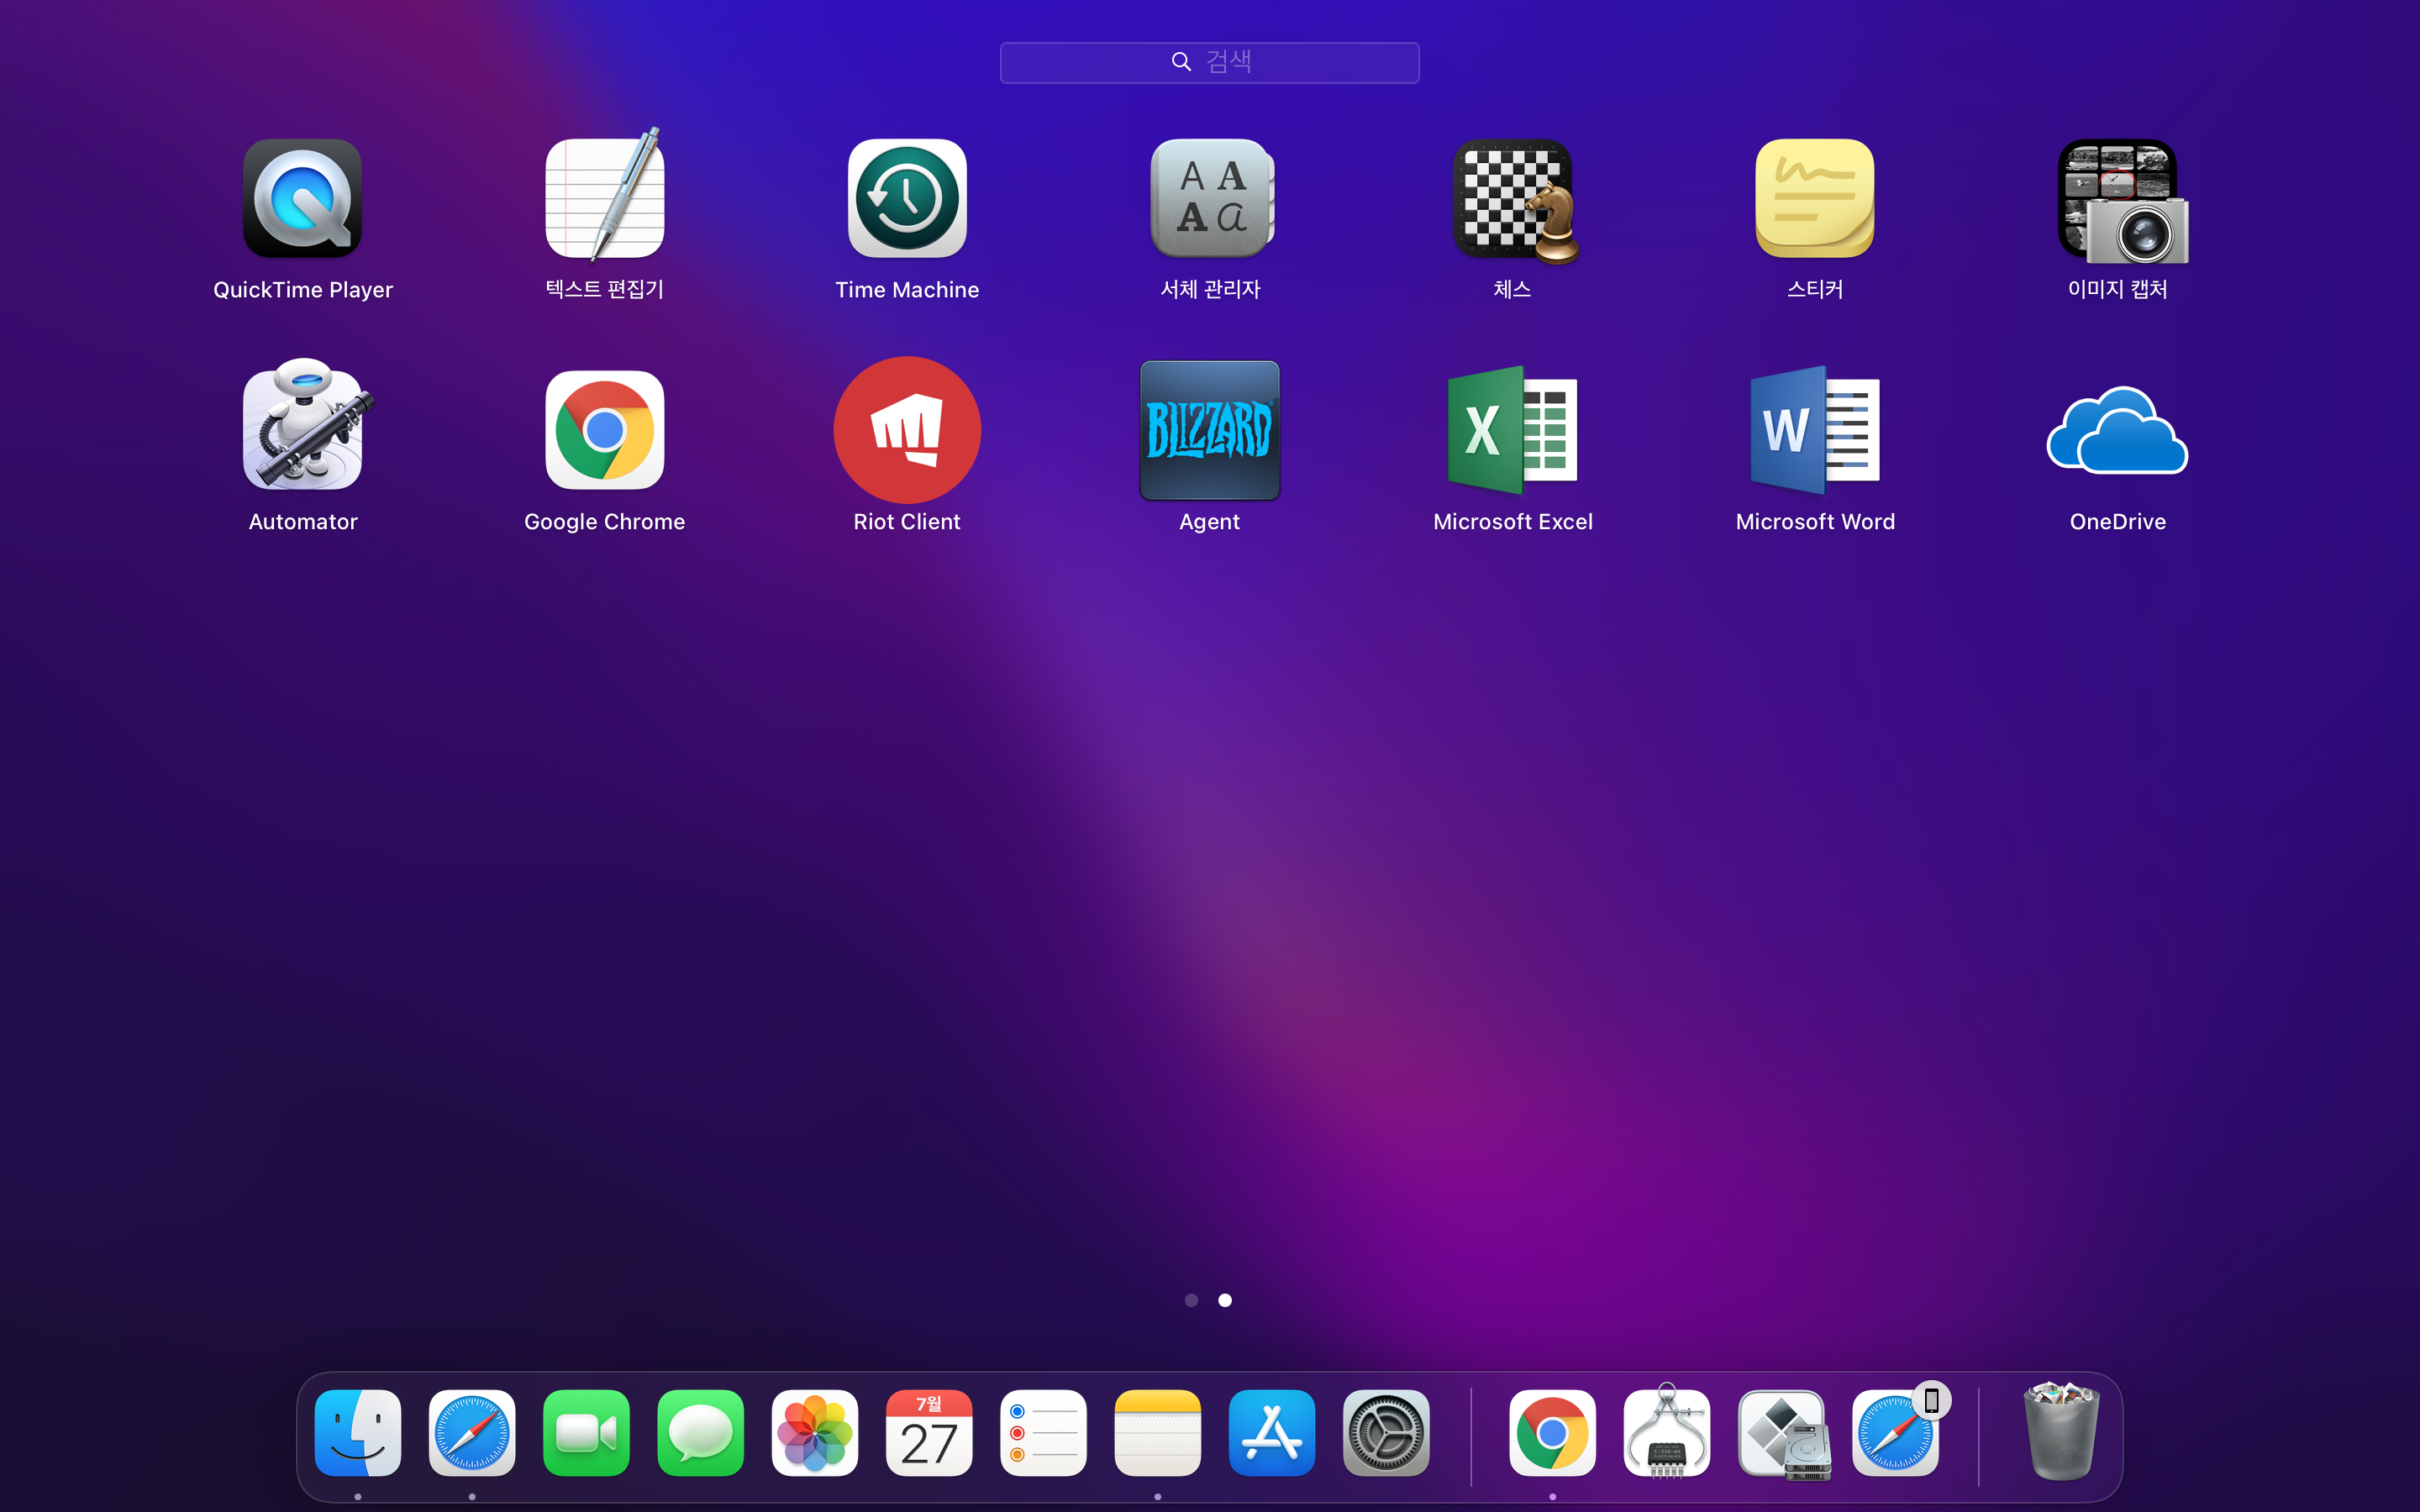
Task: Open the Riot Client app
Action: pos(907,430)
